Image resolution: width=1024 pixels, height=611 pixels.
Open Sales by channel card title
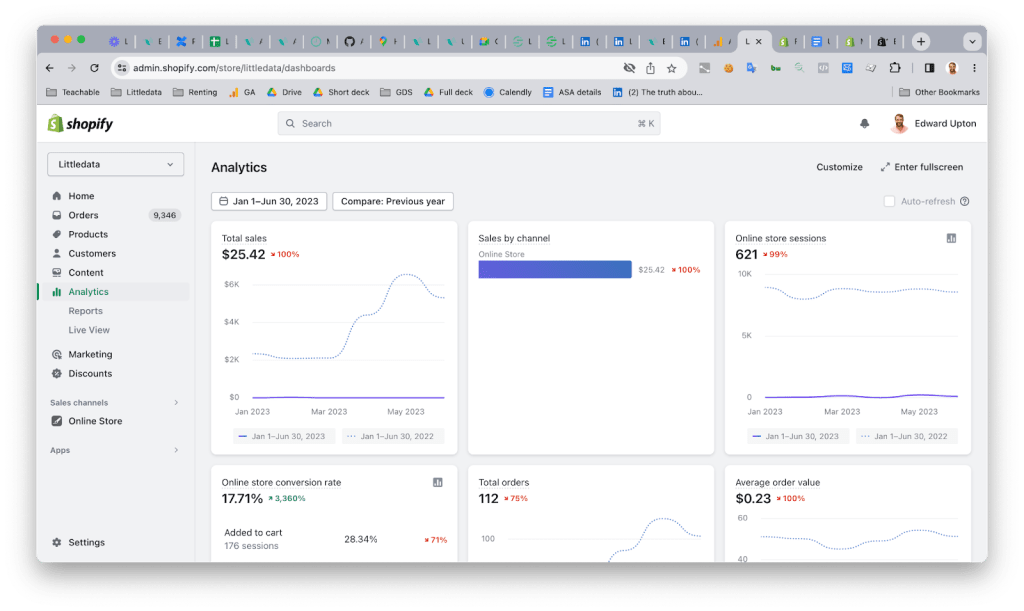tap(514, 238)
